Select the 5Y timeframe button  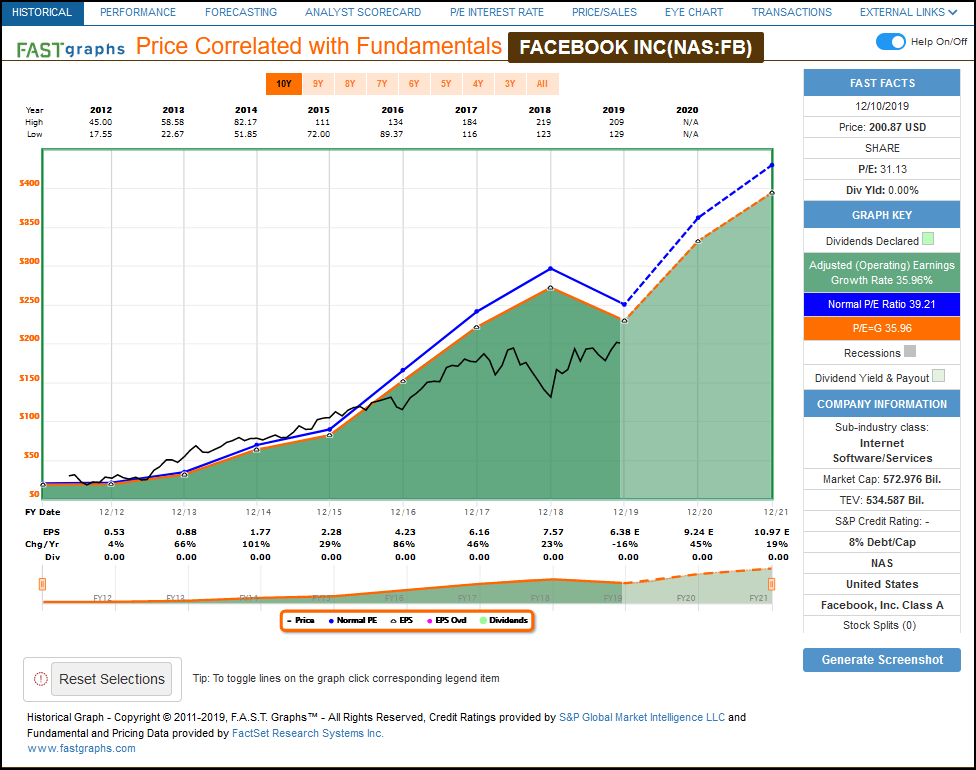[x=446, y=84]
